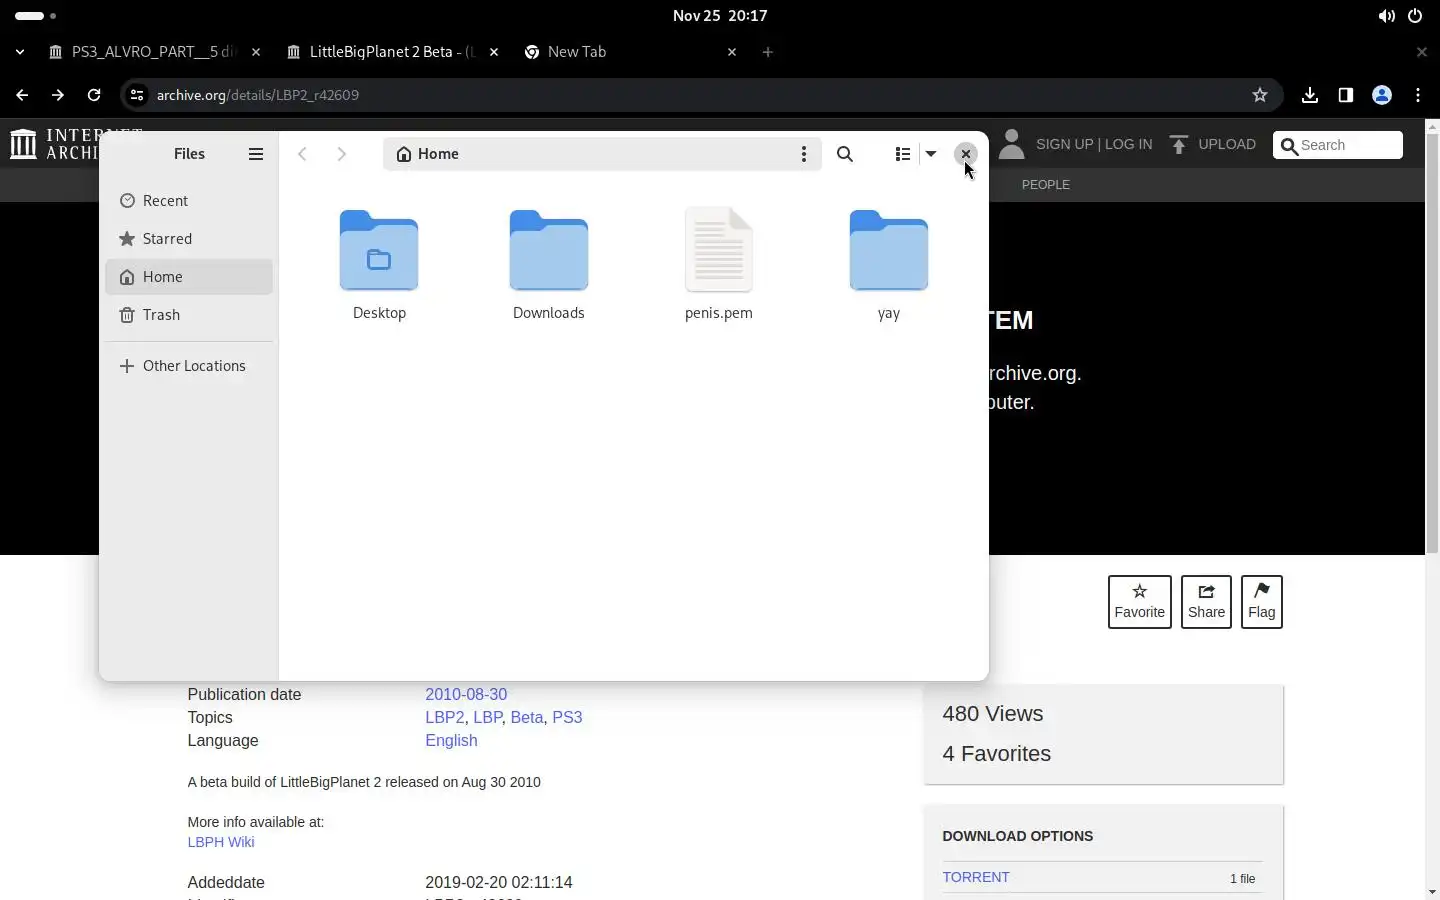Open Recent in Files sidebar

189,201
